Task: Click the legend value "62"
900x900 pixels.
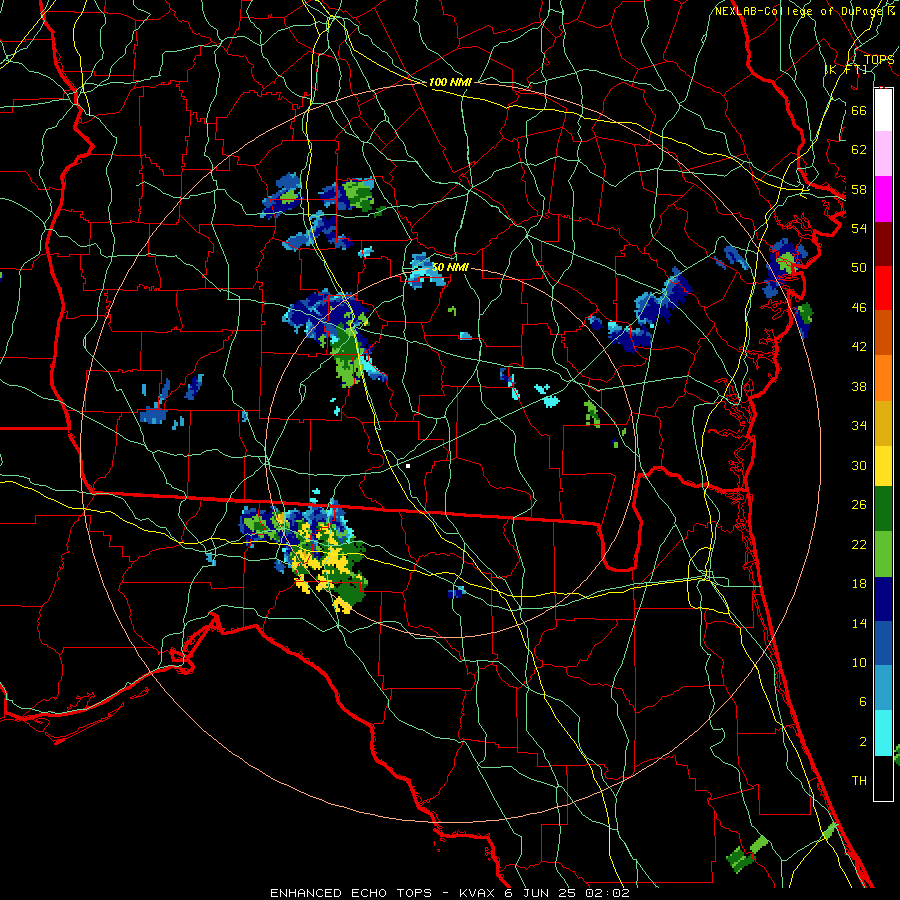Action: pos(859,150)
